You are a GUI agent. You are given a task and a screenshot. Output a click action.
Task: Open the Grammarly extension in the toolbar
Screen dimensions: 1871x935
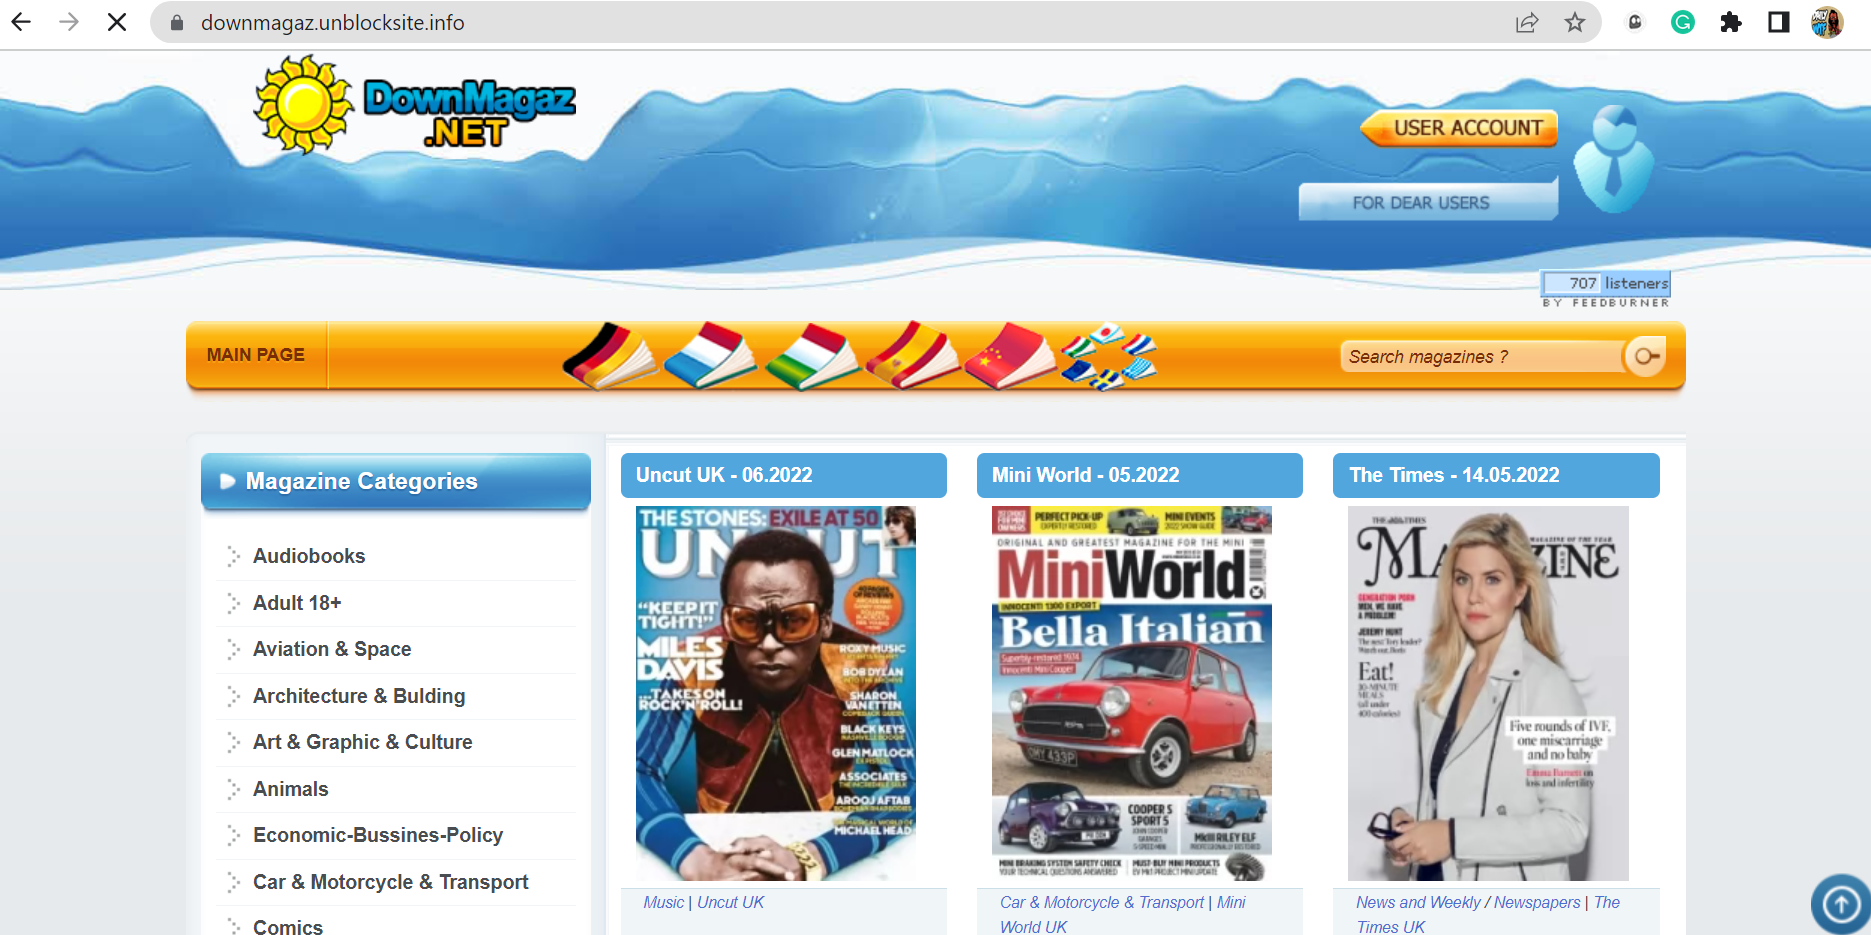(x=1682, y=22)
